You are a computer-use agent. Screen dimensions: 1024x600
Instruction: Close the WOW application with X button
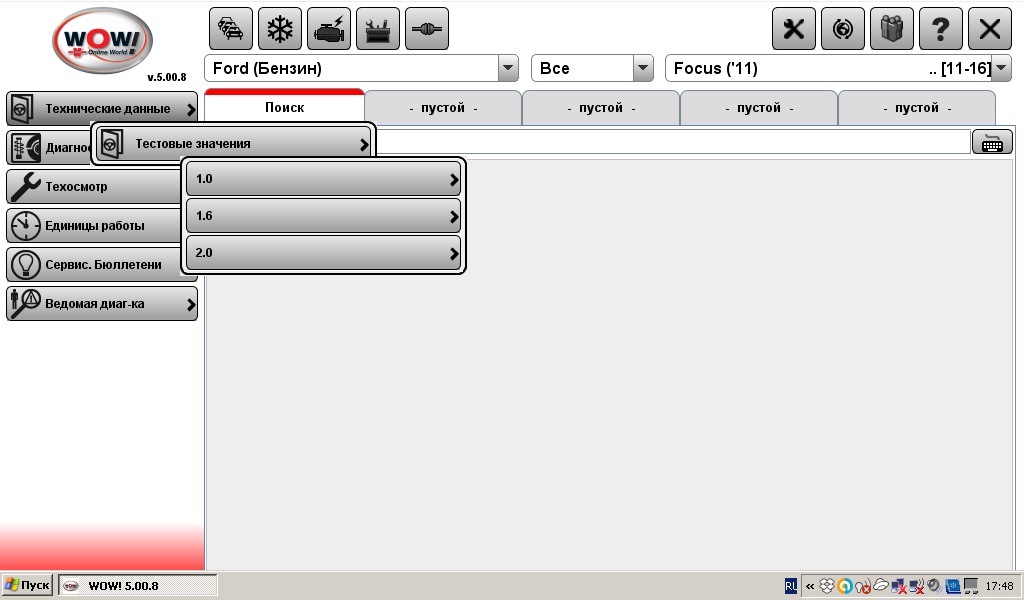click(989, 29)
